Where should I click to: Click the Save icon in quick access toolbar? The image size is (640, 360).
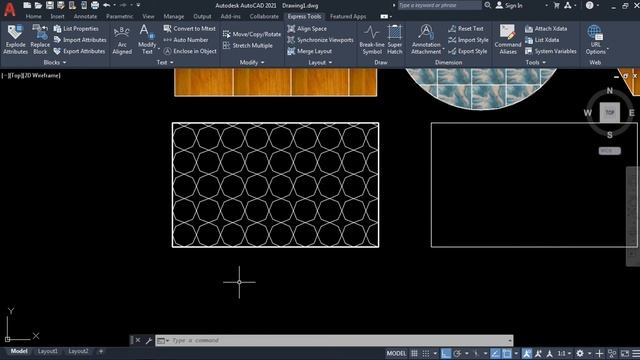tap(50, 5)
